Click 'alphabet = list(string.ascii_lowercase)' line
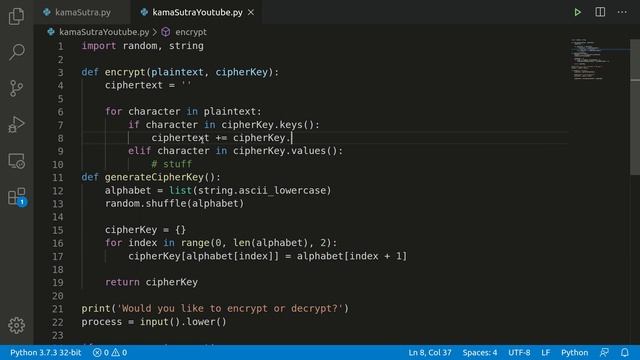Screen dimensions: 640x360 [218, 191]
